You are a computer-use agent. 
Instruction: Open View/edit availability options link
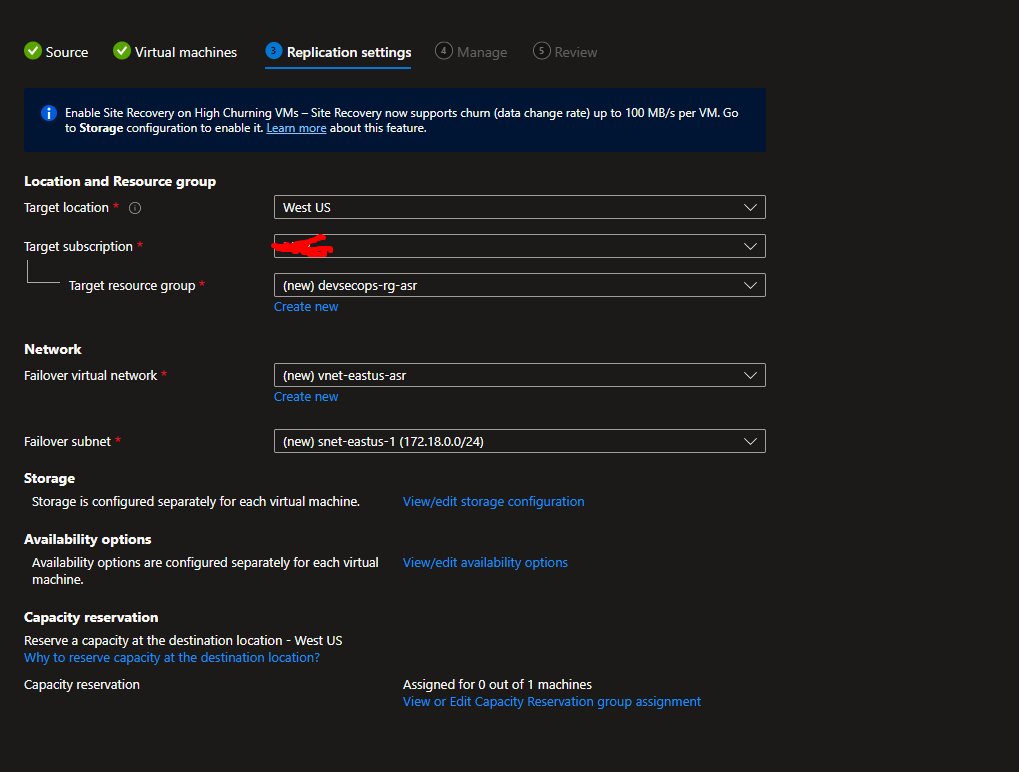coord(485,563)
